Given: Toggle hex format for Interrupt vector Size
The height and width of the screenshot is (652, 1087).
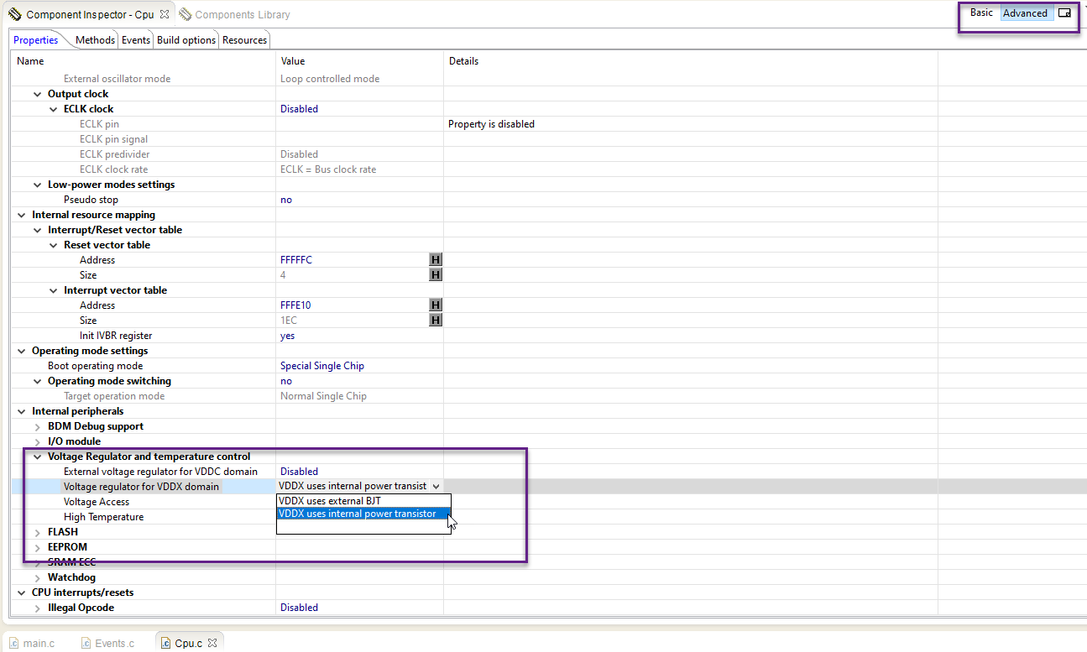Looking at the screenshot, I should pos(435,320).
